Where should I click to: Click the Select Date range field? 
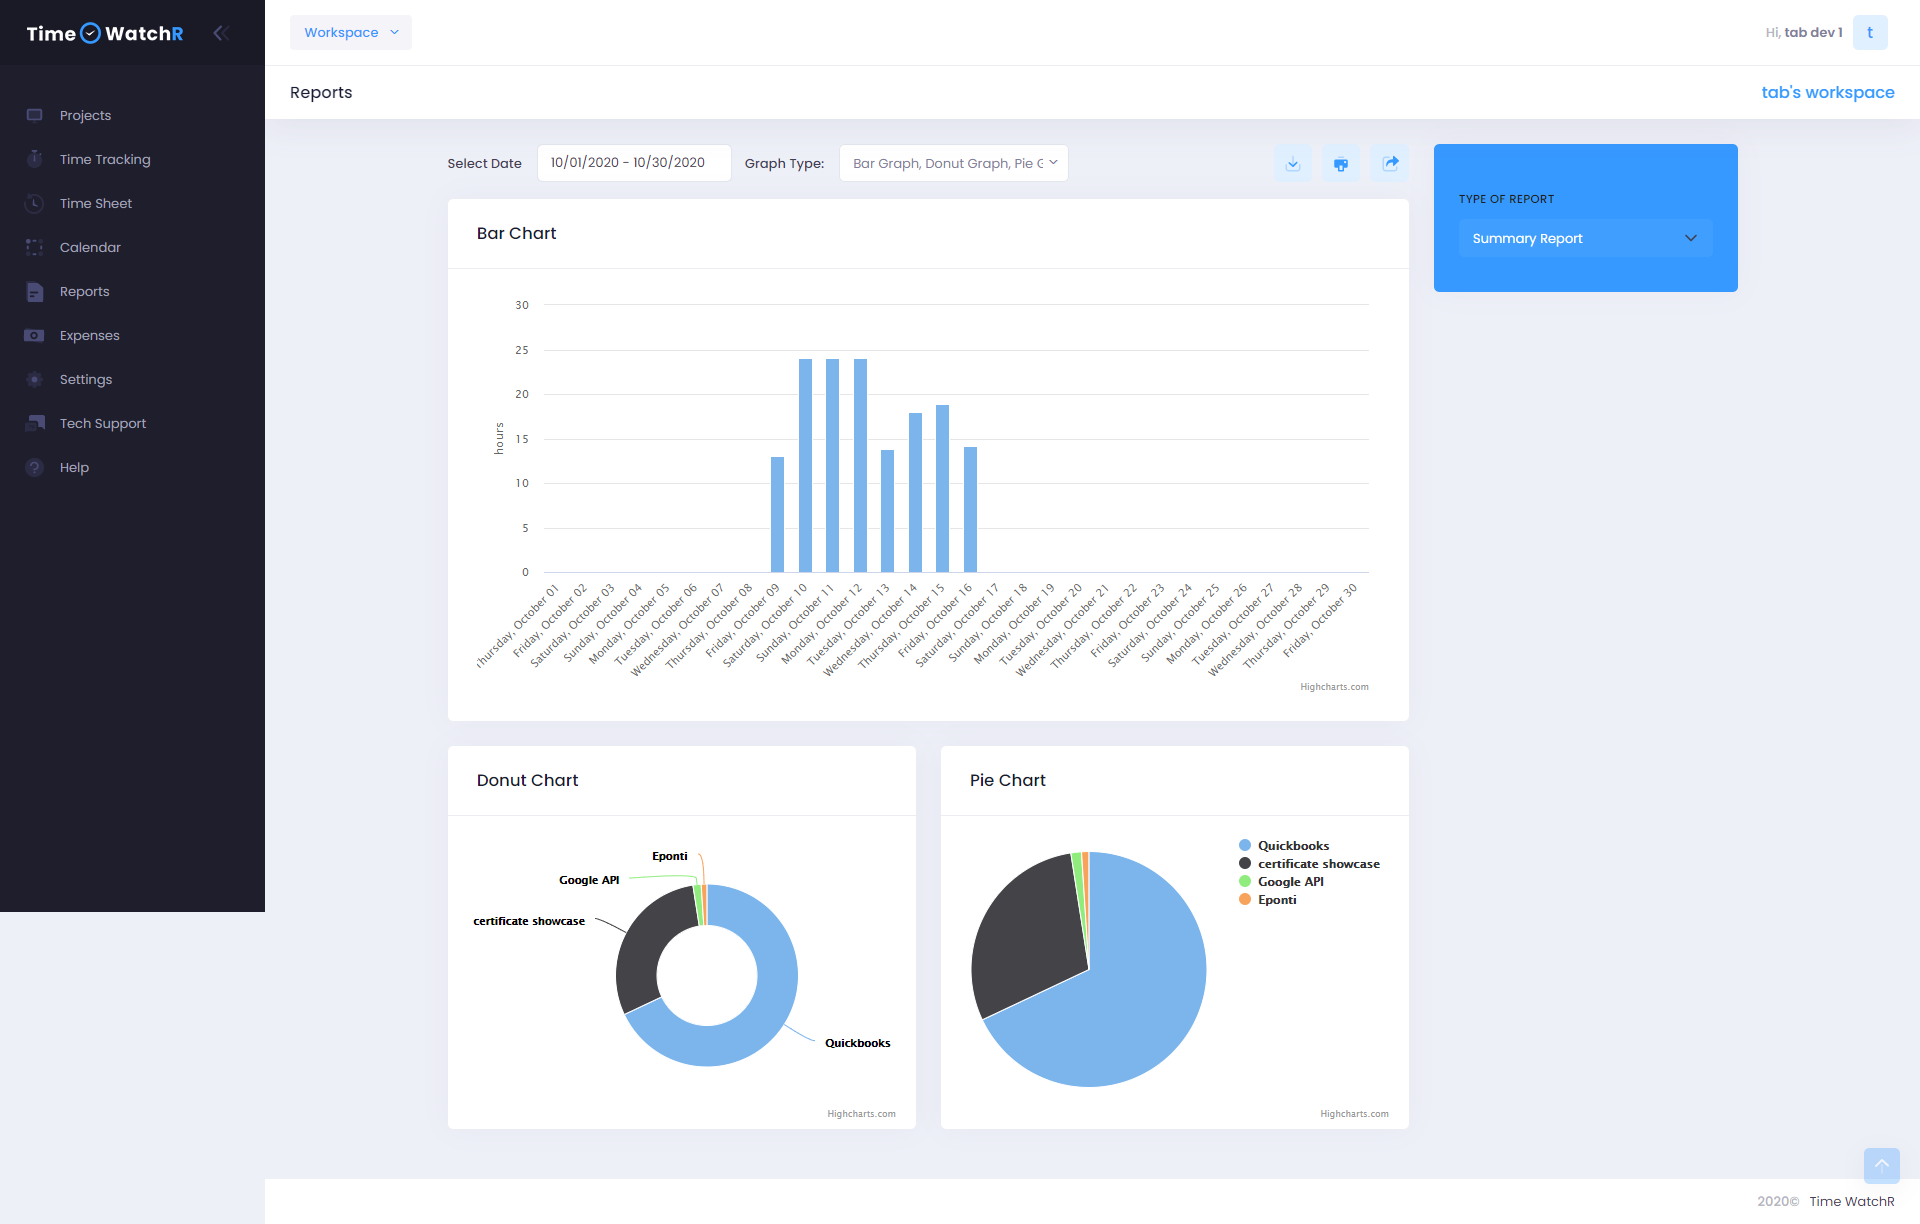(x=634, y=163)
